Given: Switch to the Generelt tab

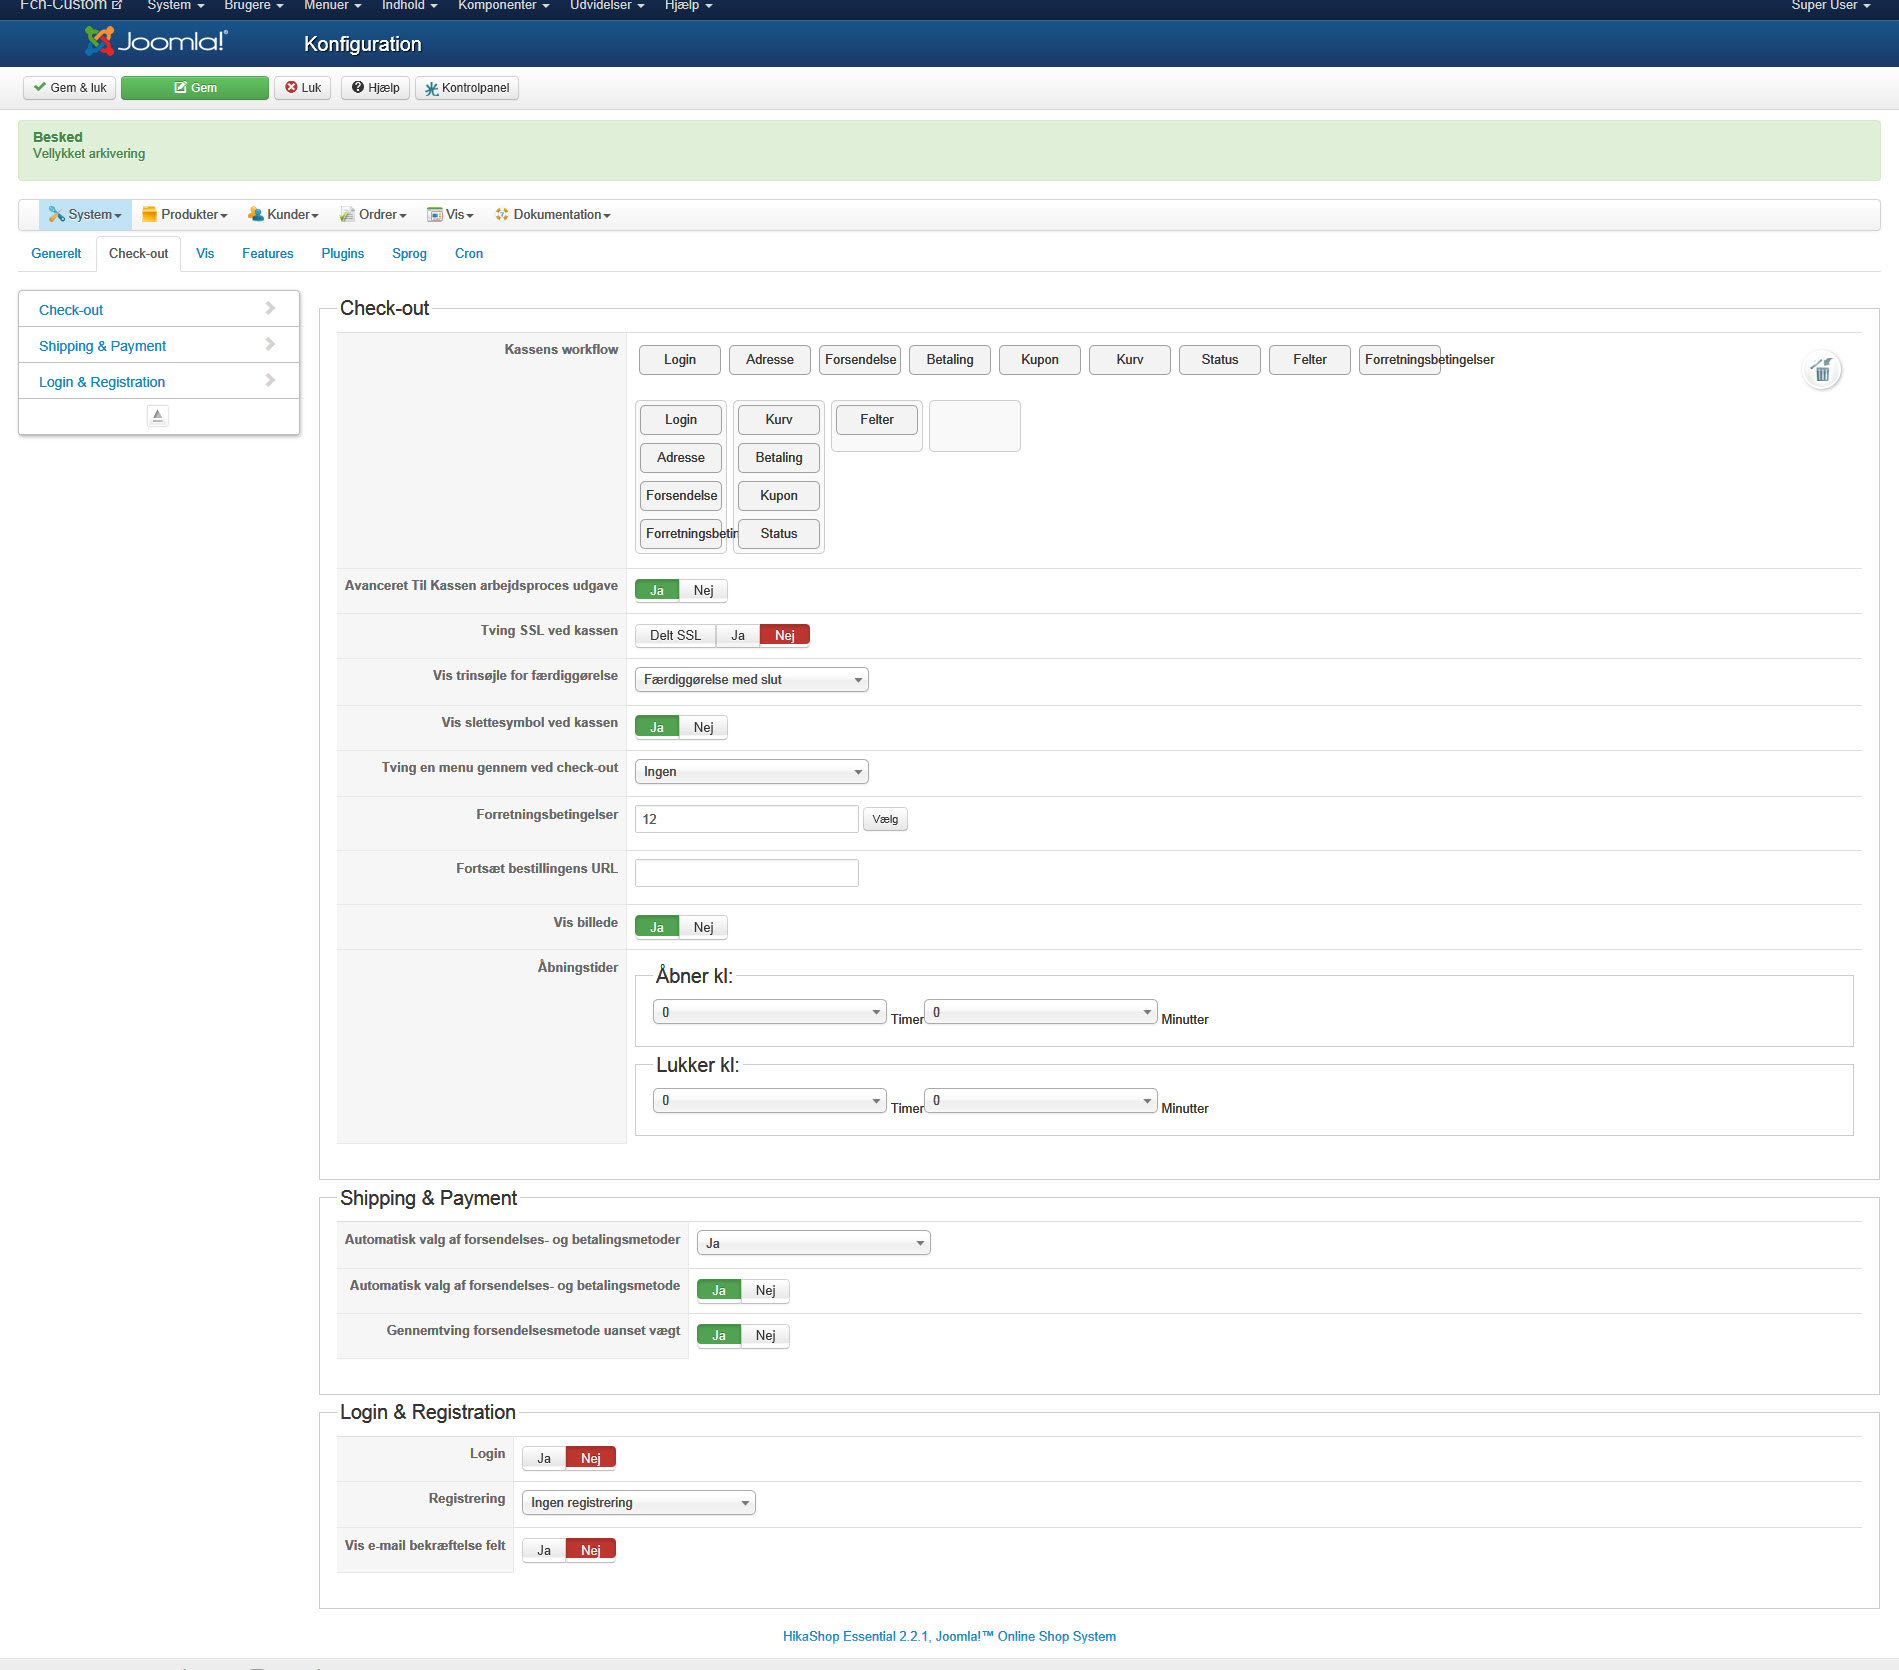Looking at the screenshot, I should (56, 254).
